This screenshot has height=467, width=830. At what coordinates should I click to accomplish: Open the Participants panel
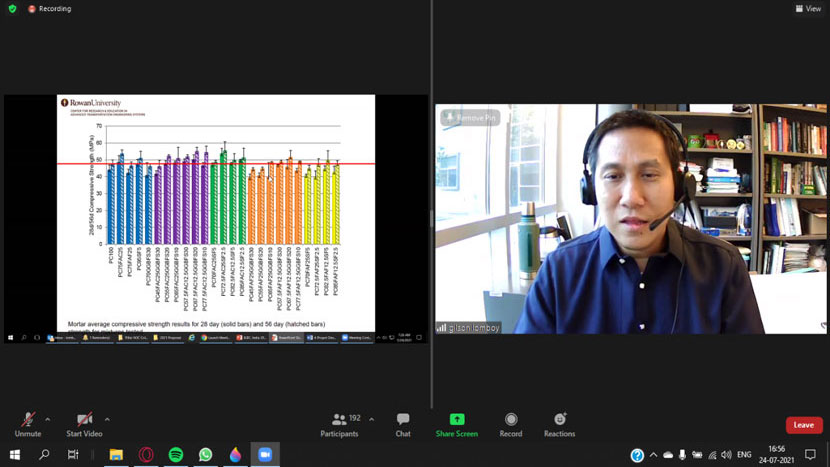pos(339,424)
